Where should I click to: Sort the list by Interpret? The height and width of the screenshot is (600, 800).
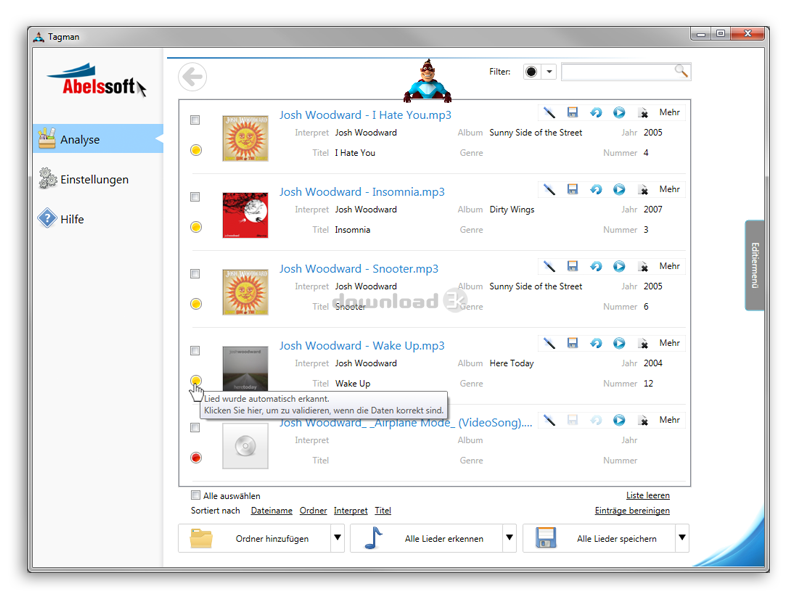tap(351, 511)
